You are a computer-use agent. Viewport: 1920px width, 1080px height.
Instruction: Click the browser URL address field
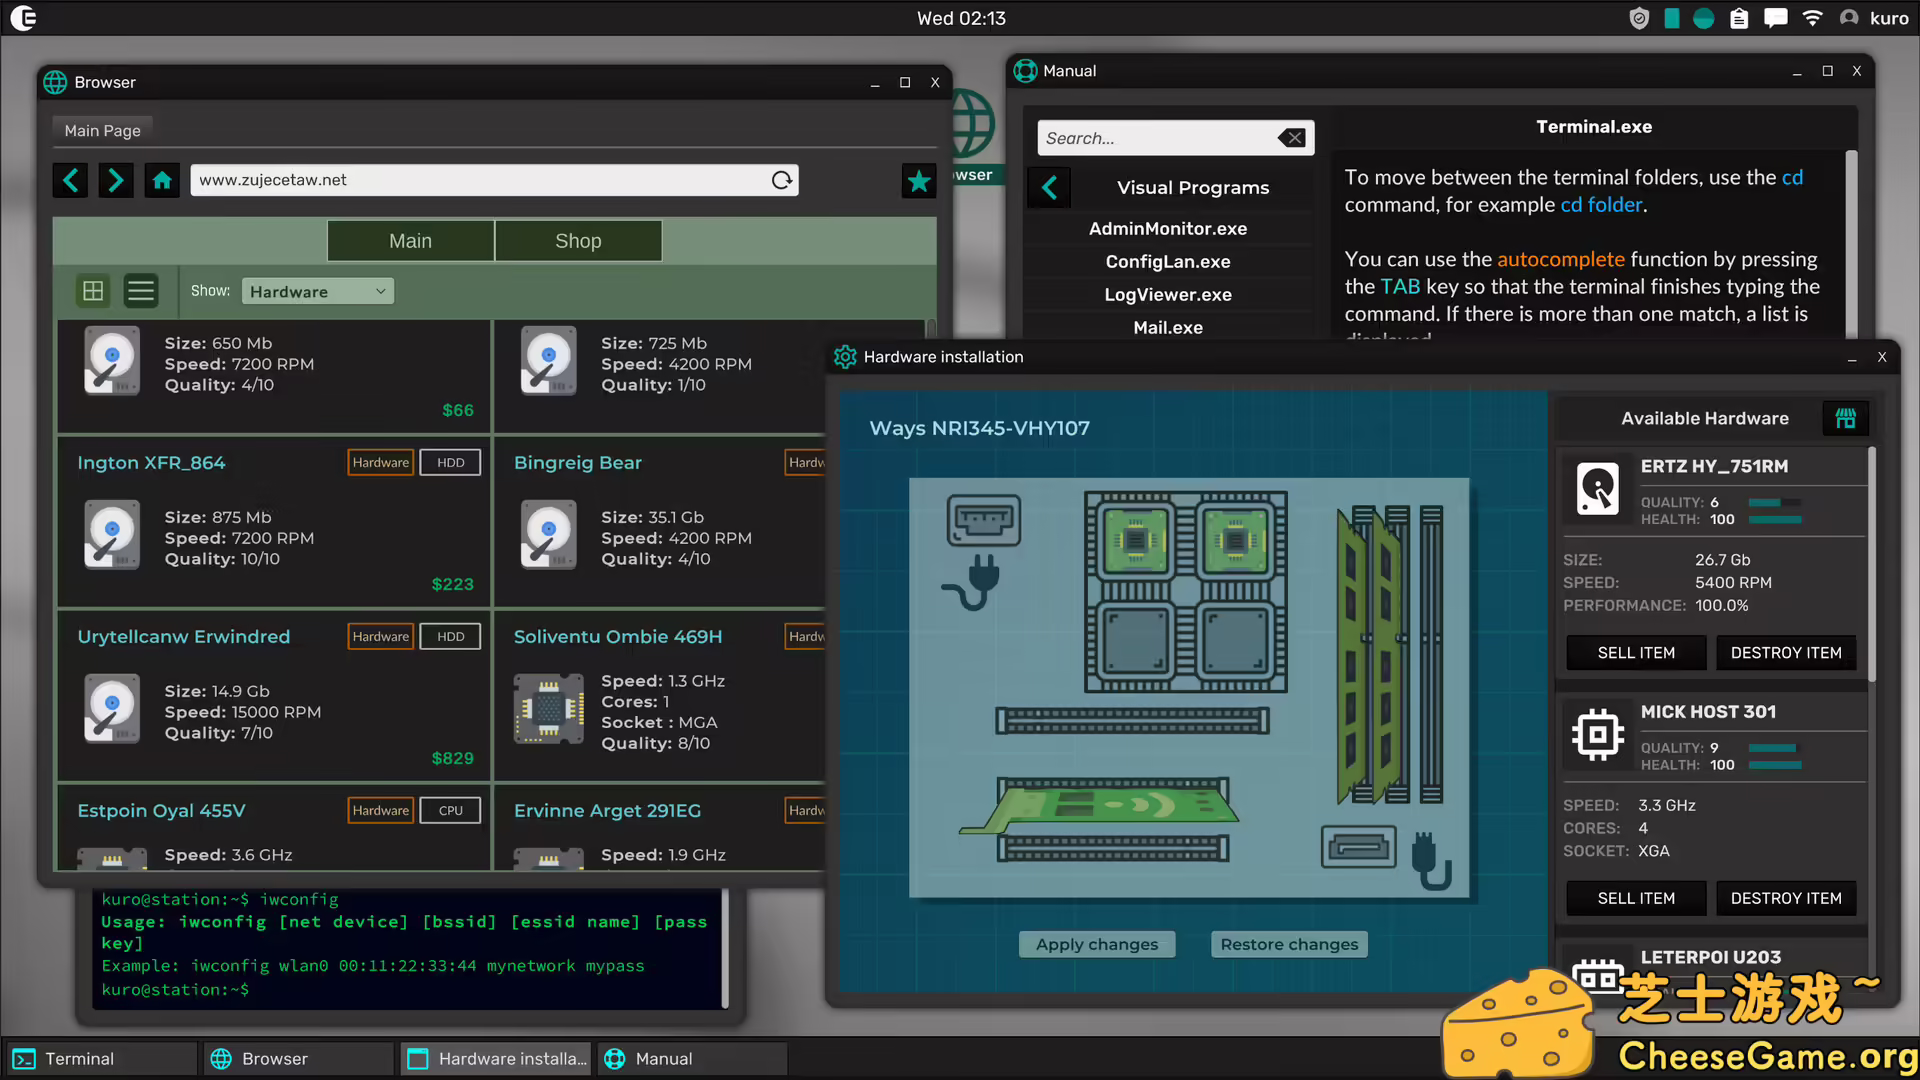480,180
